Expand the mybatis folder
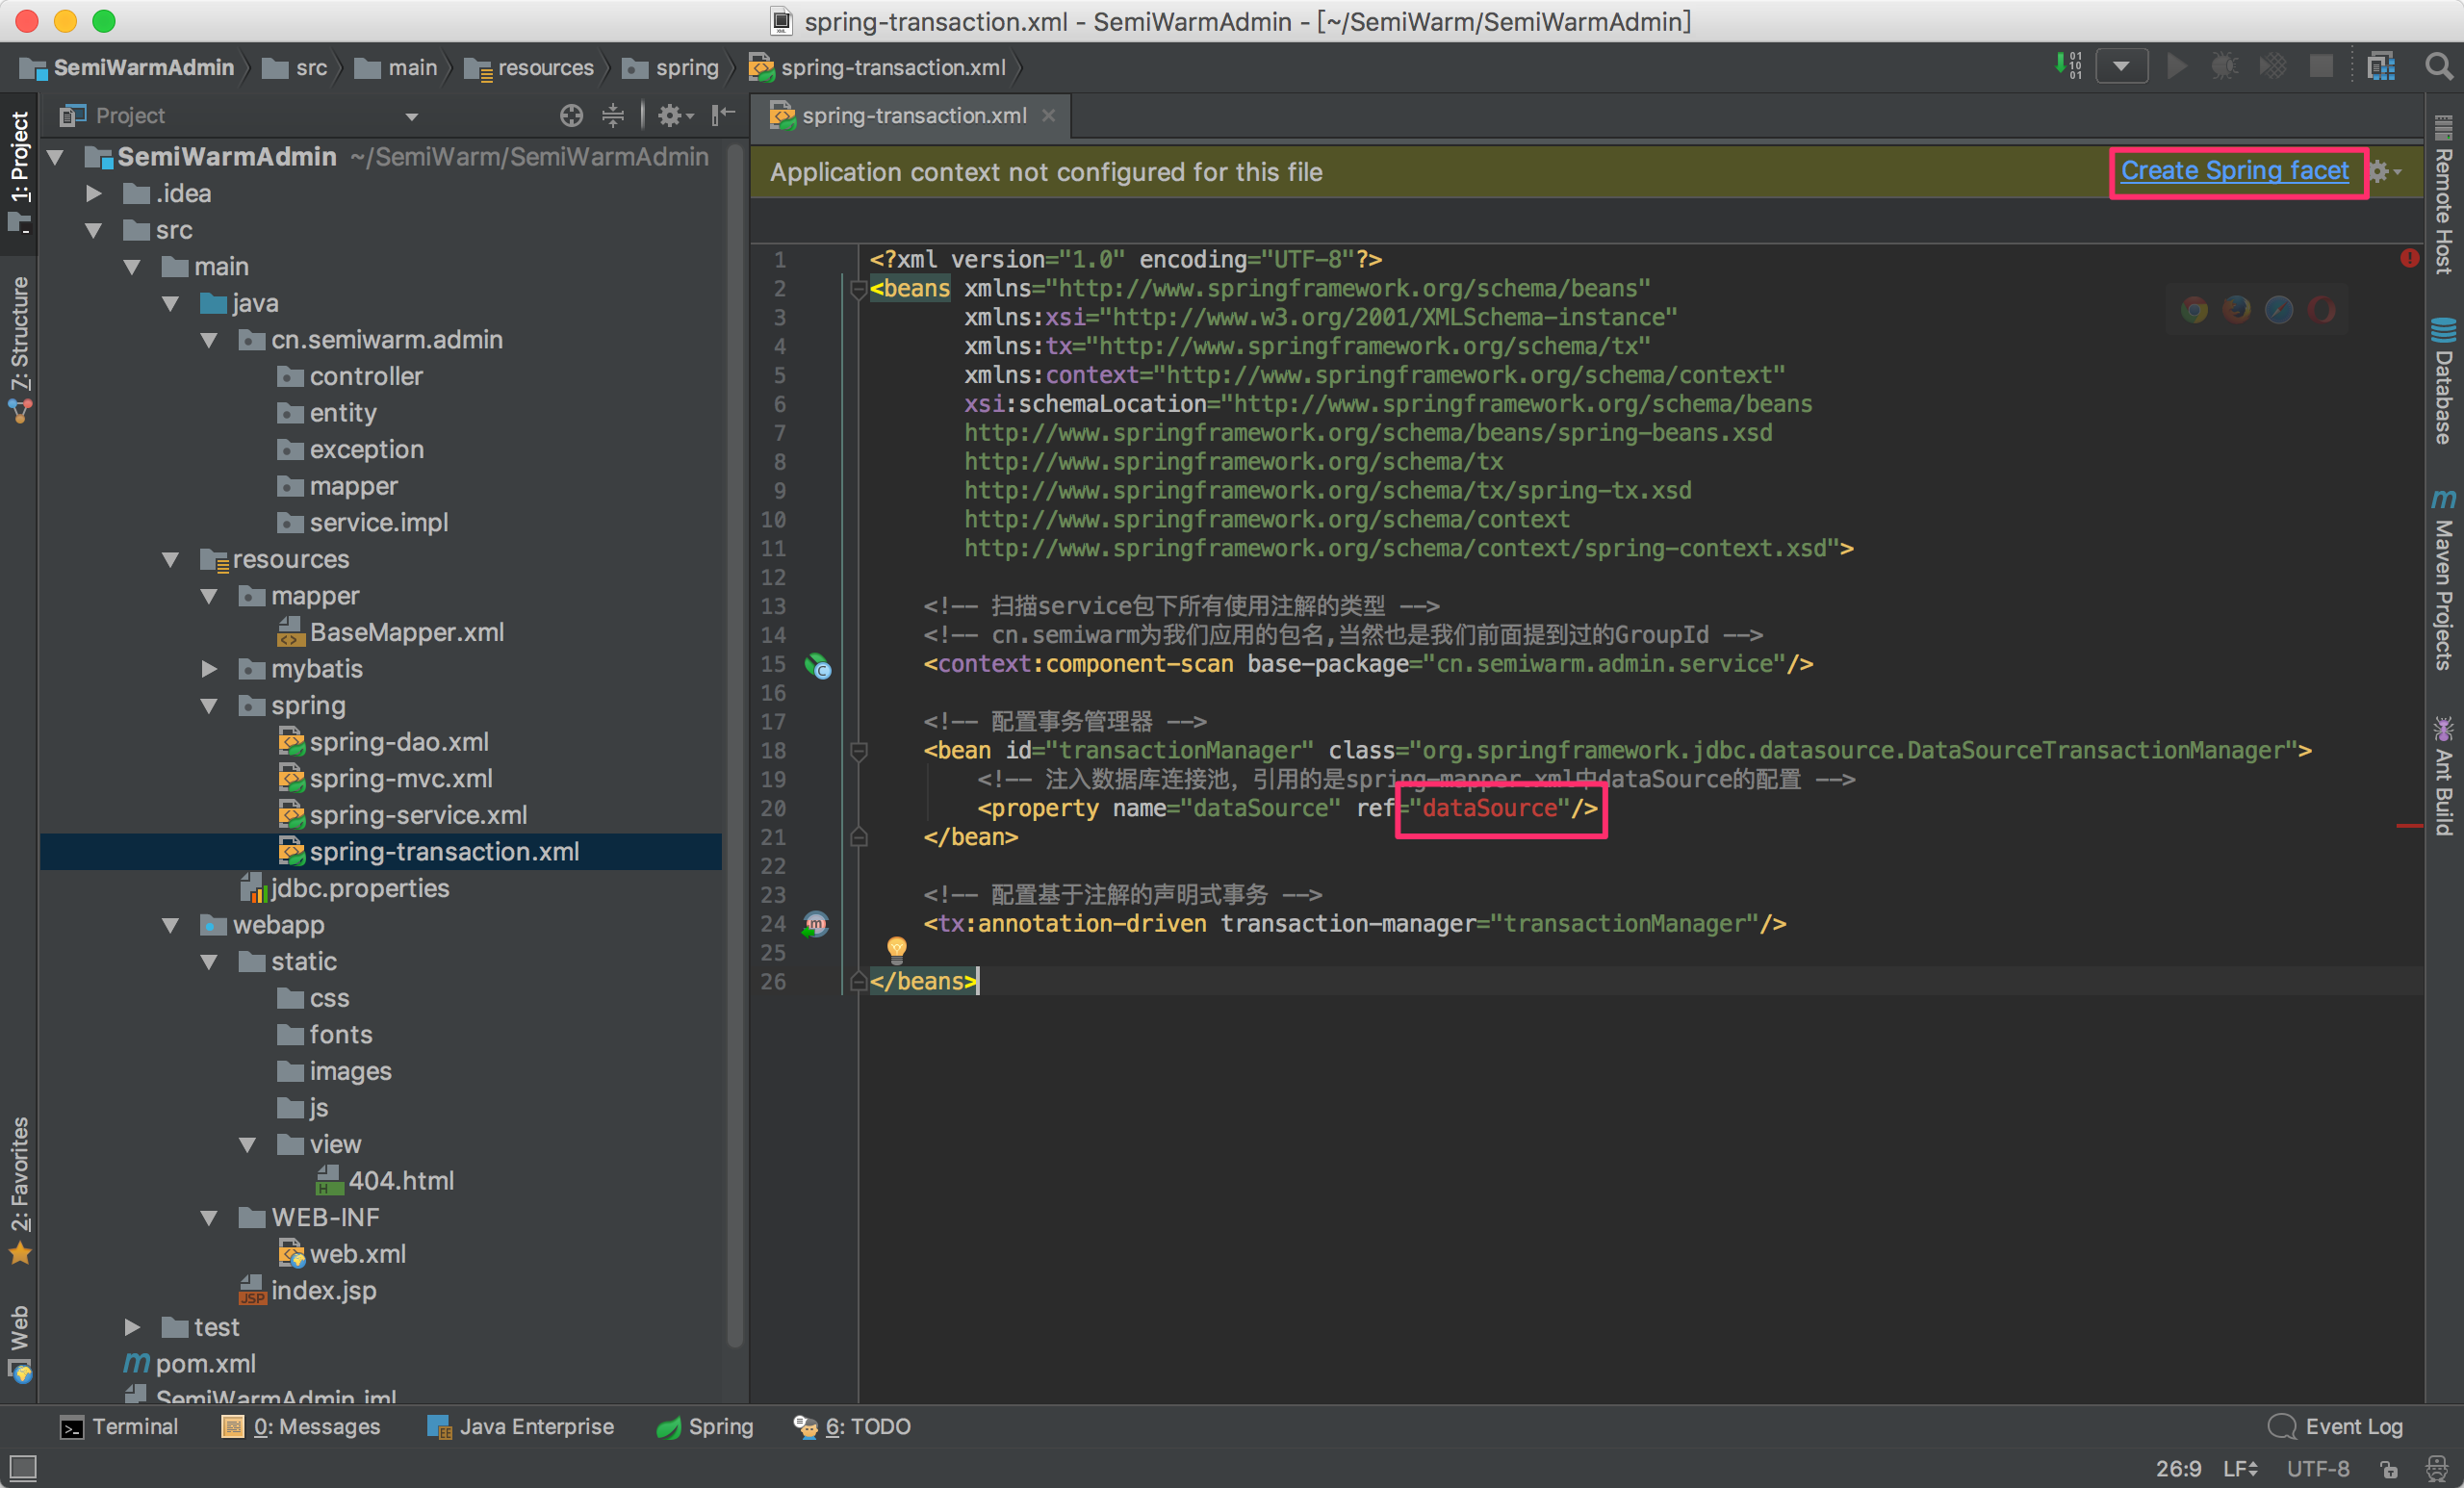The width and height of the screenshot is (2464, 1488). (209, 669)
